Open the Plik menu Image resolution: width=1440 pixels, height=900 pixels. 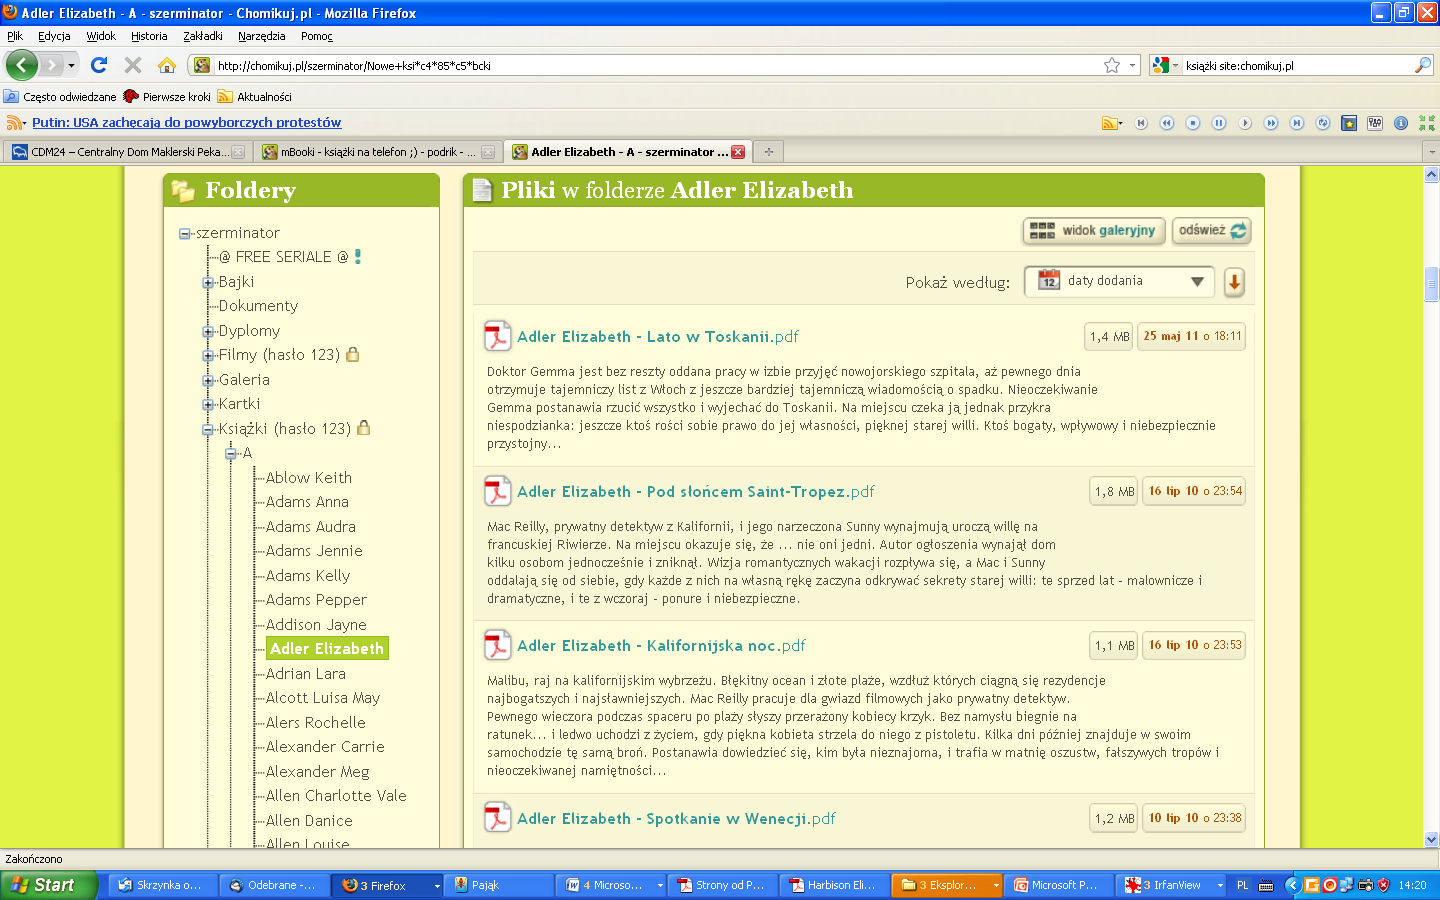click(15, 36)
